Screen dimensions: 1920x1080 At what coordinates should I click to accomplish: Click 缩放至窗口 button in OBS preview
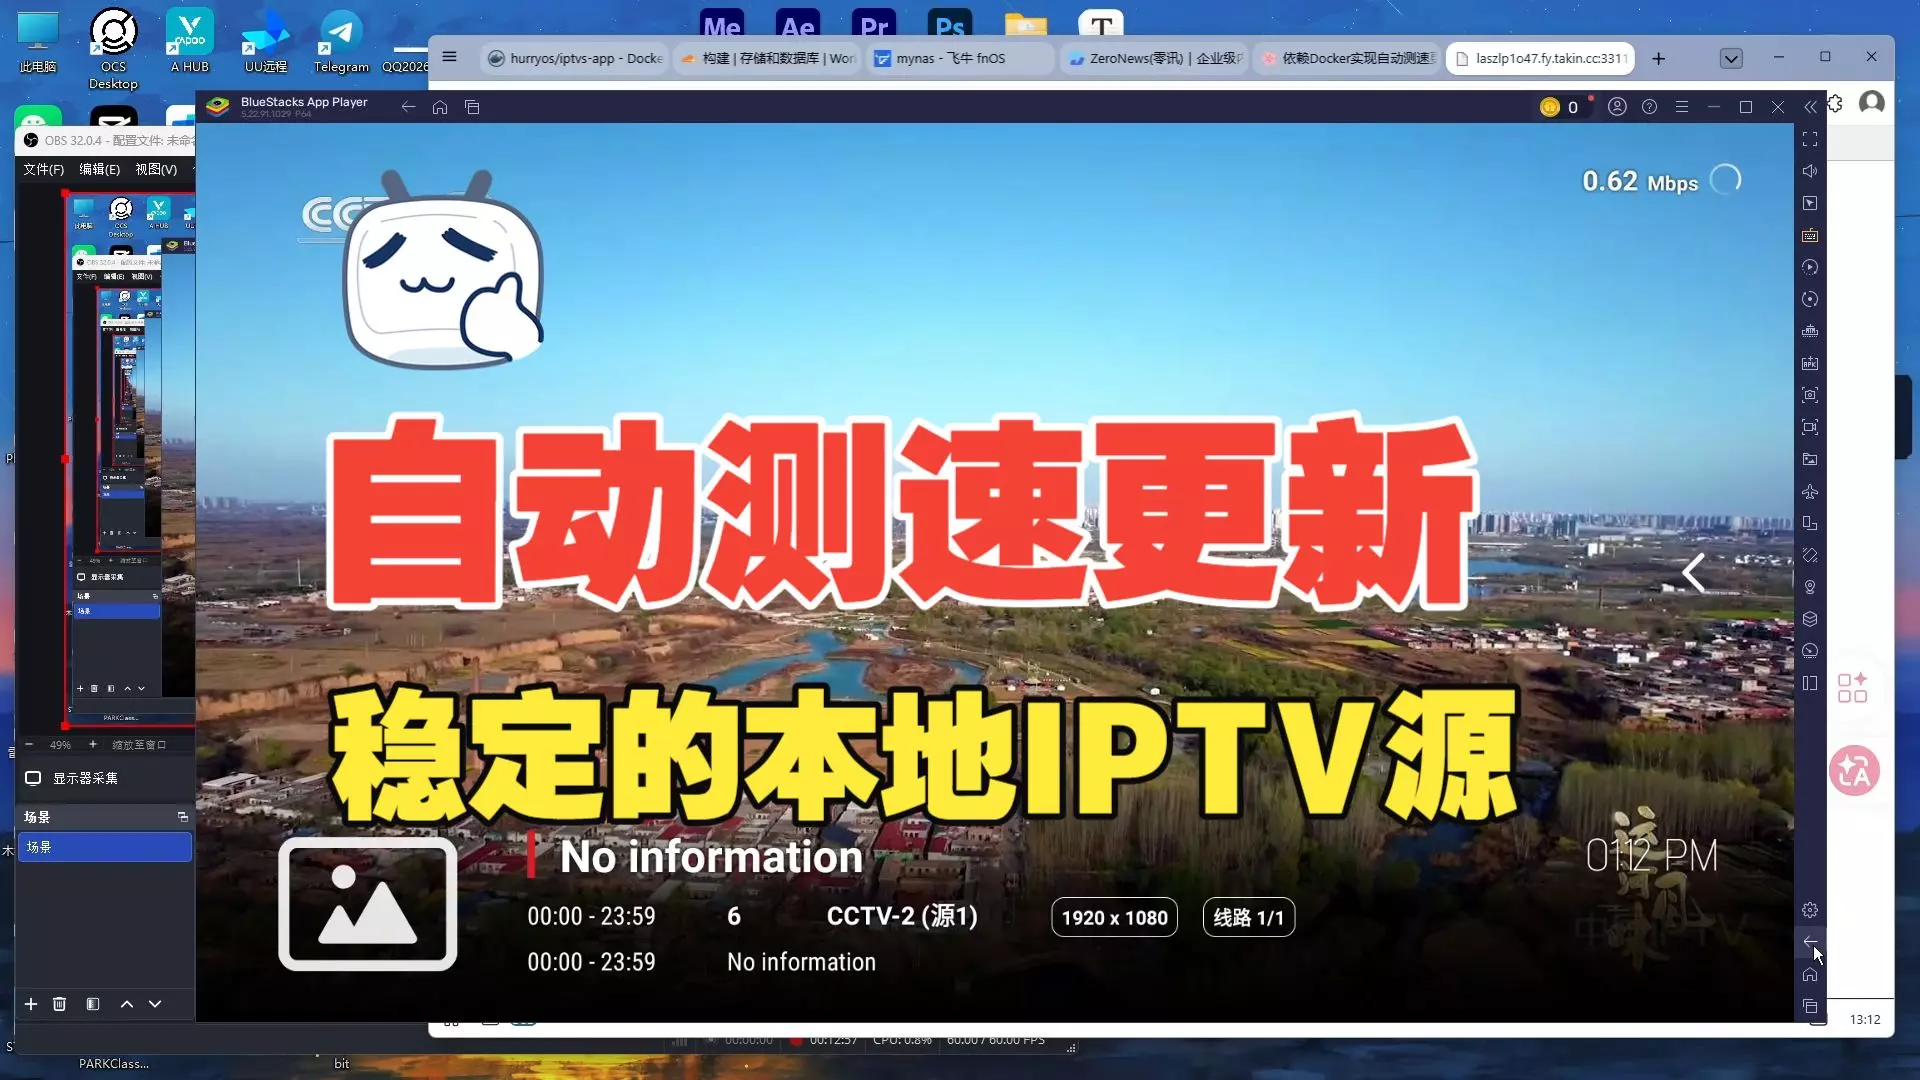pos(139,745)
